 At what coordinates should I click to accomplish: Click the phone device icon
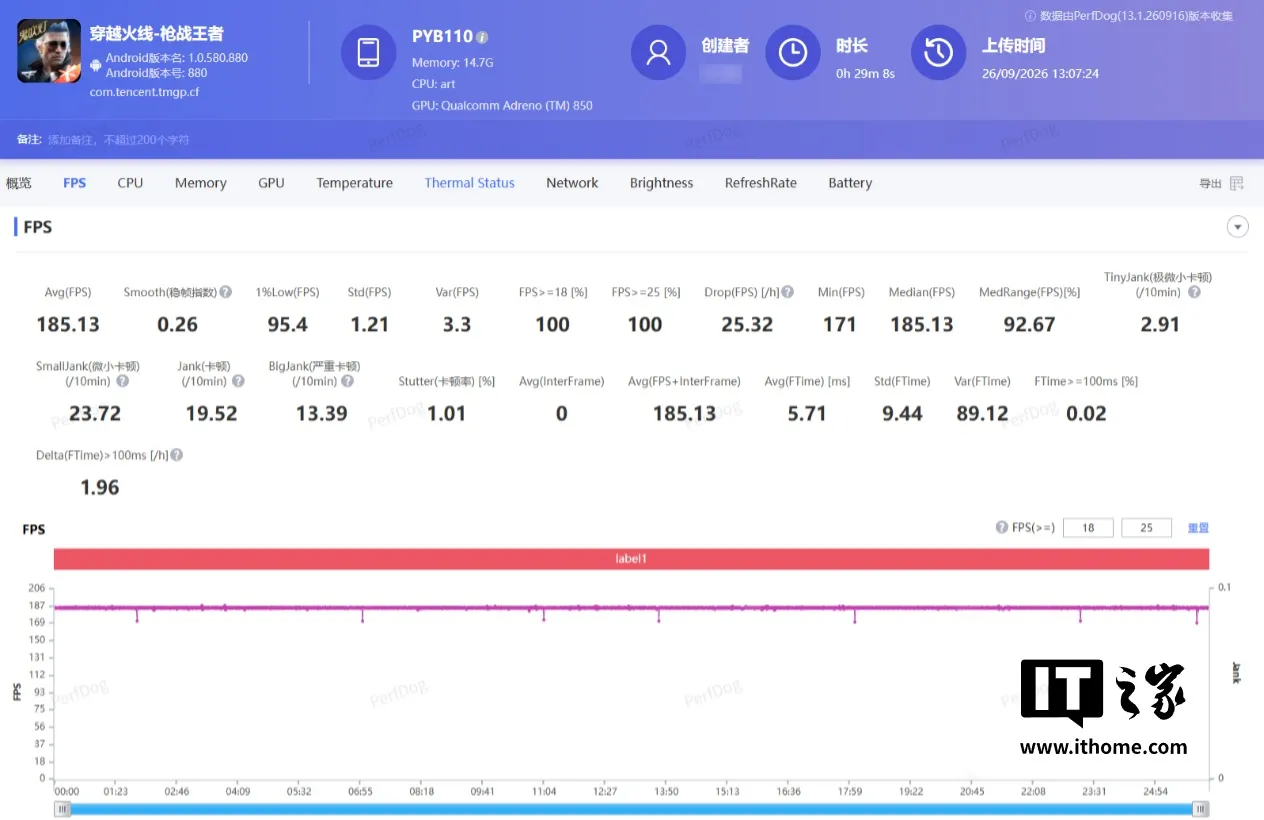click(368, 53)
